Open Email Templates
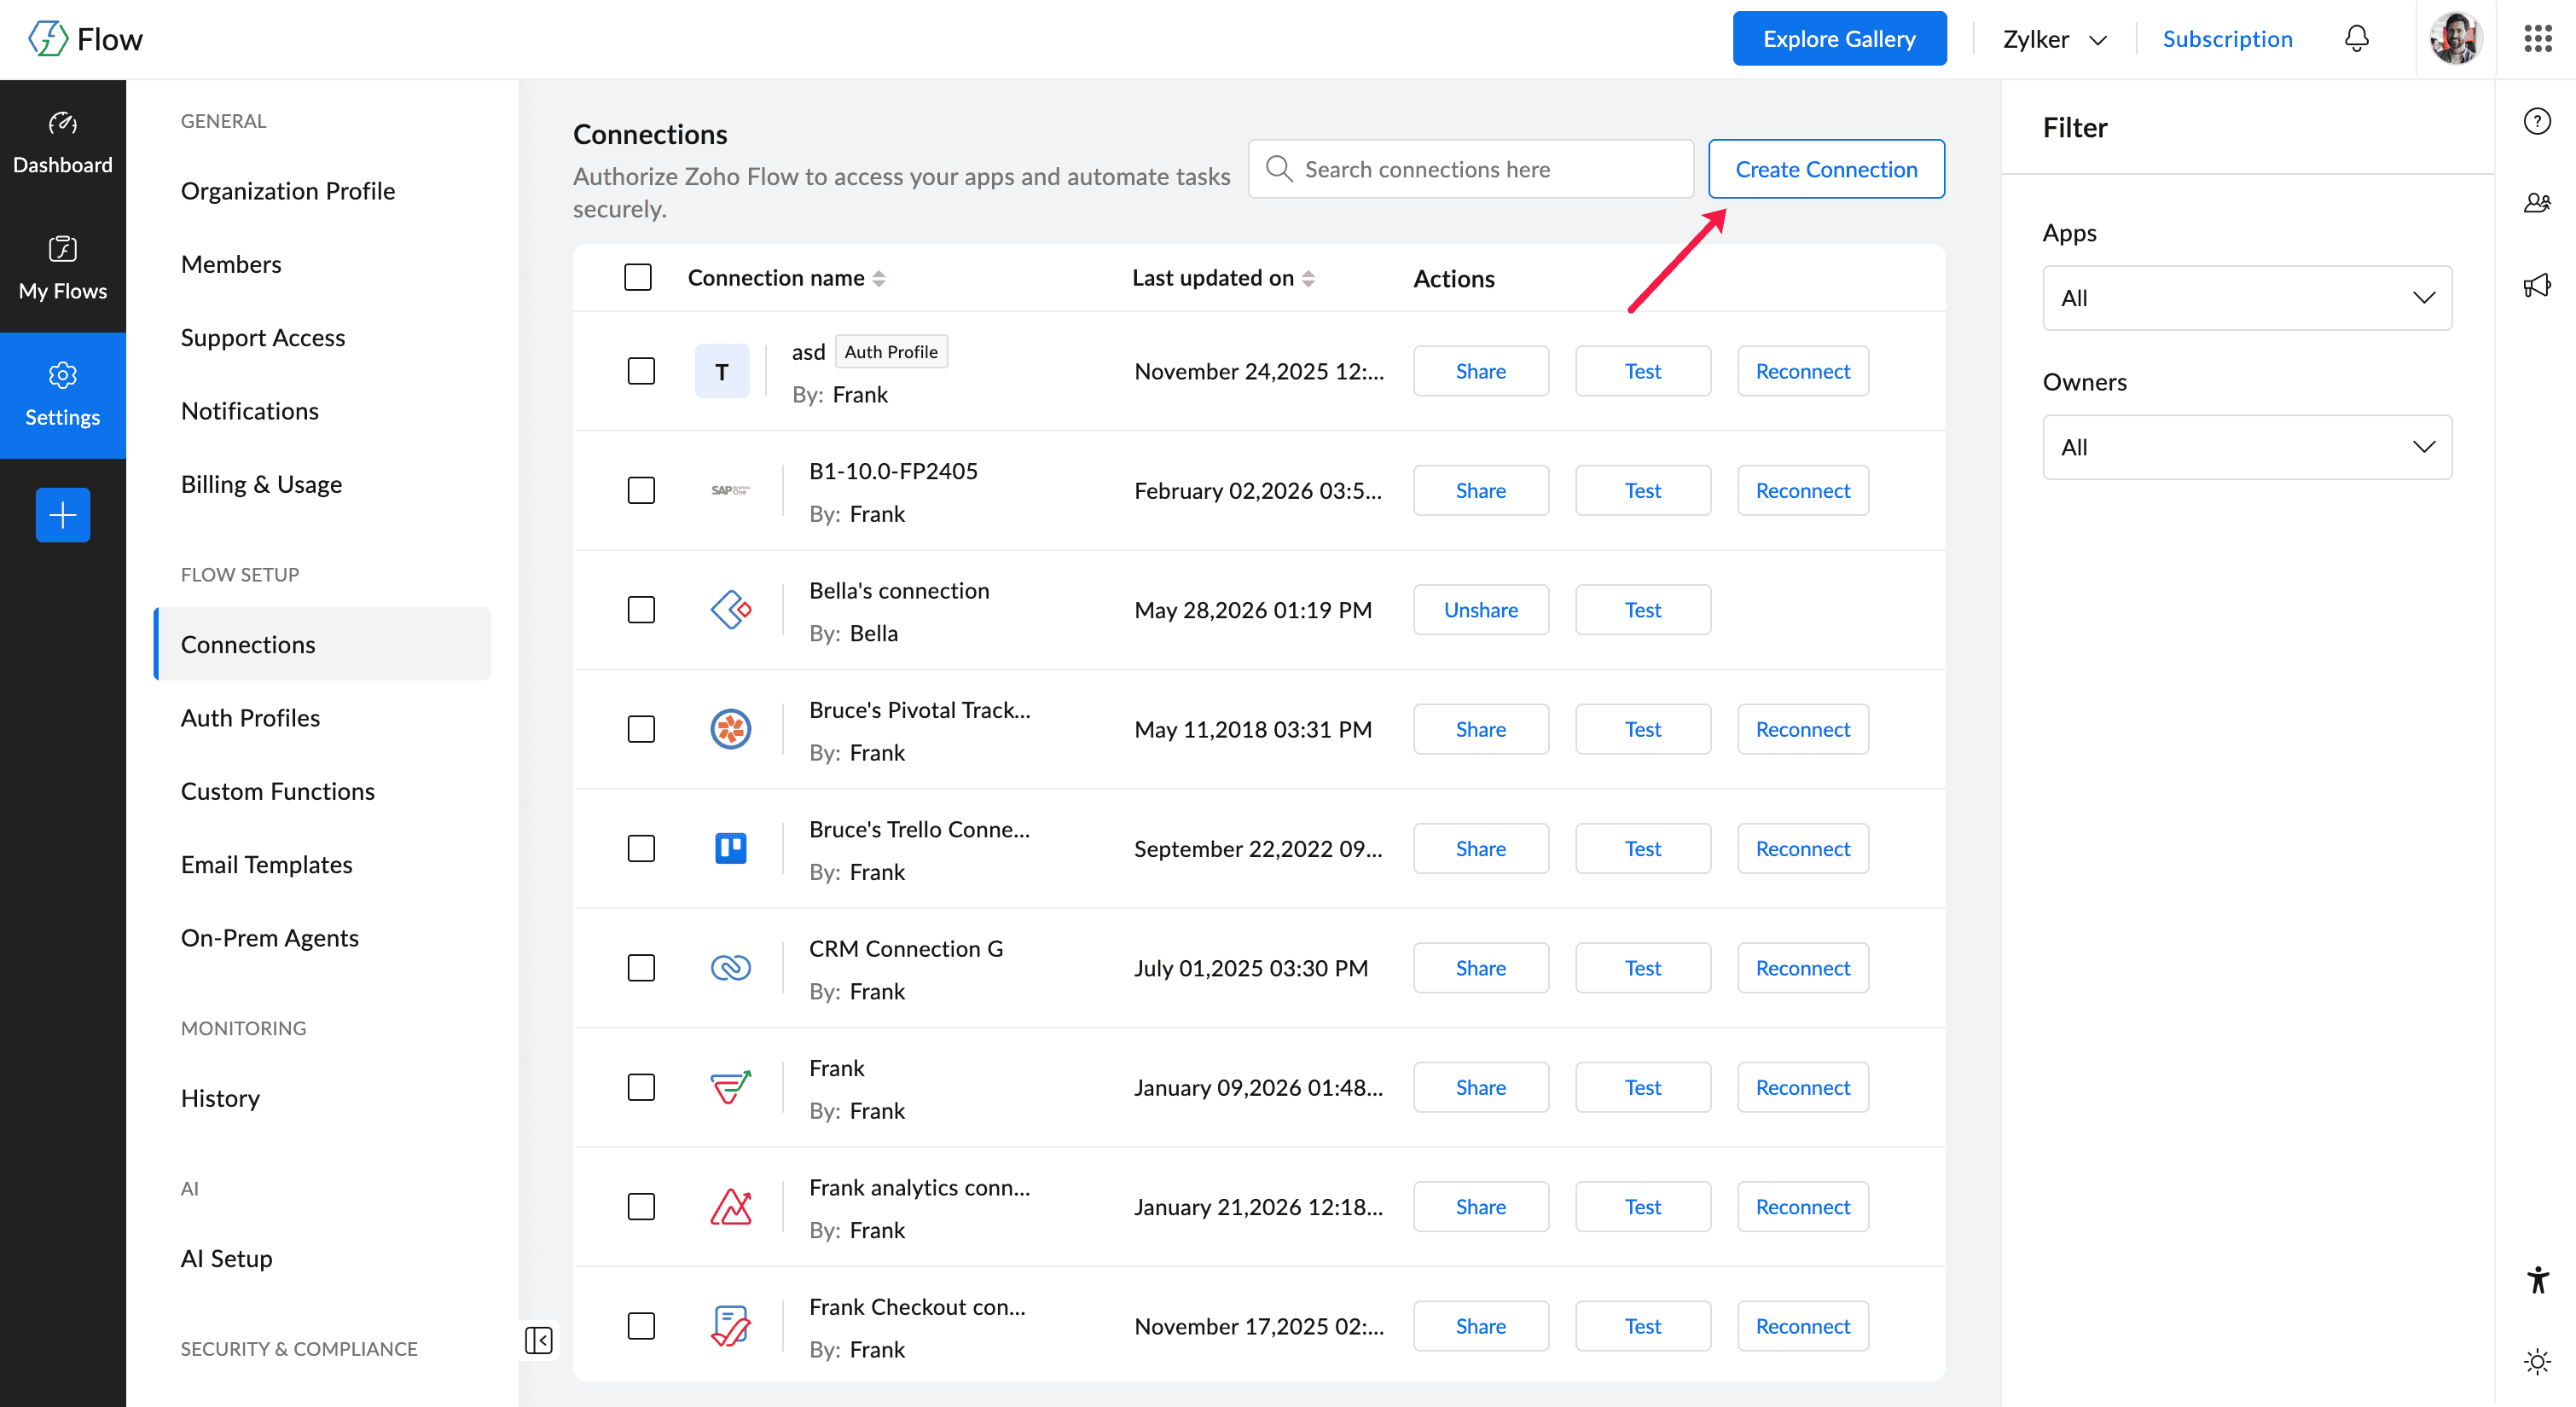This screenshot has height=1407, width=2576. pos(267,865)
